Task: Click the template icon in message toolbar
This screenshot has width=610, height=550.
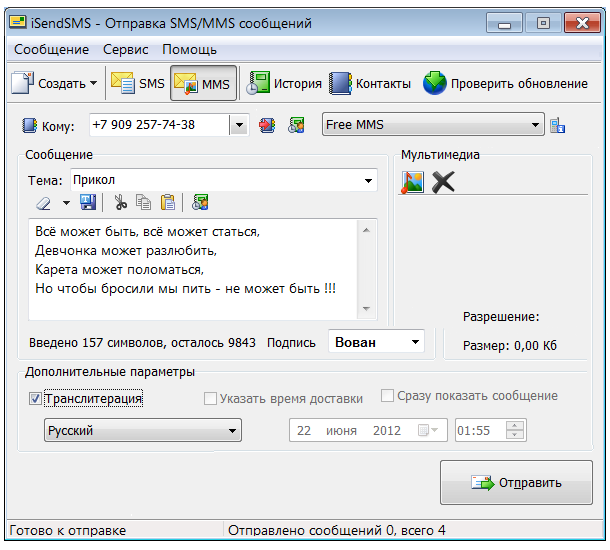Action: (x=200, y=203)
